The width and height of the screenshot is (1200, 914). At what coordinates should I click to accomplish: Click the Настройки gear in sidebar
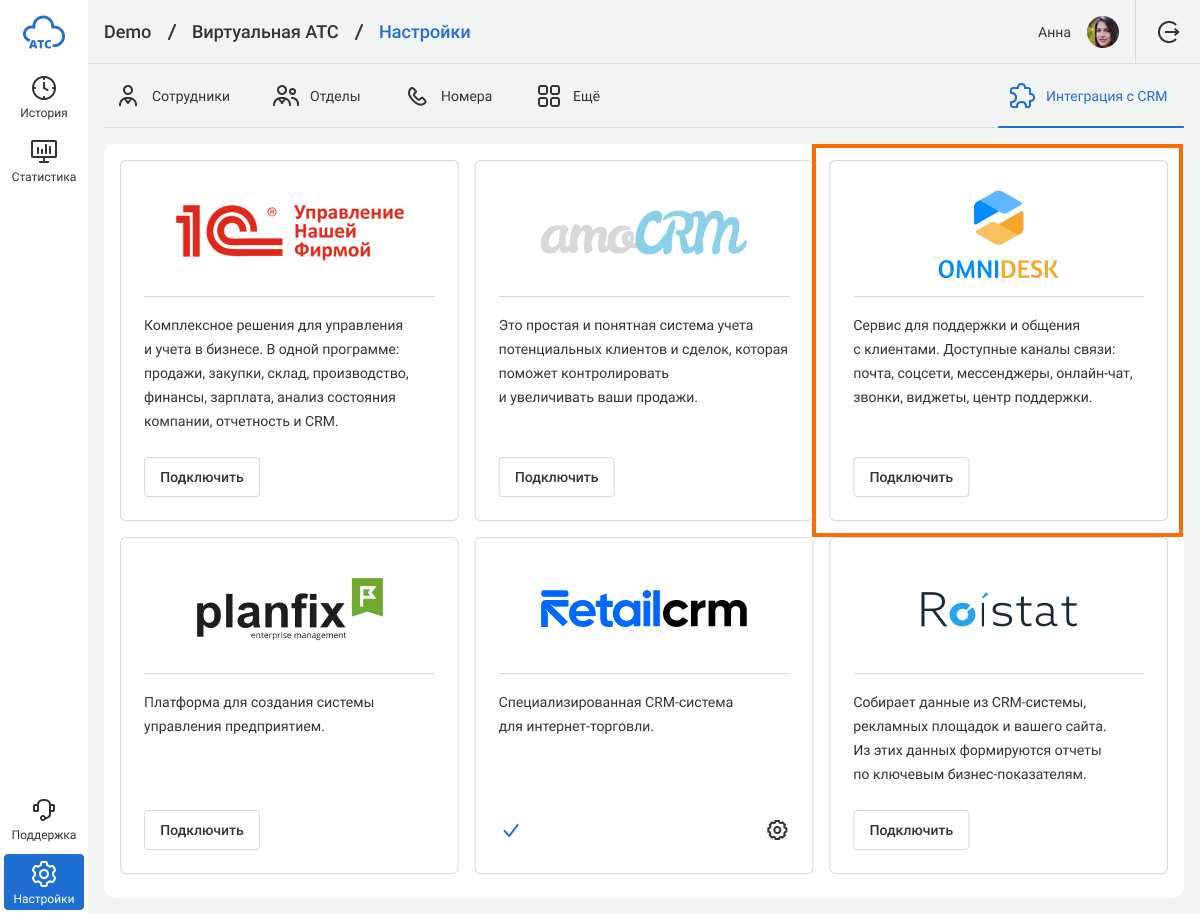[43, 882]
